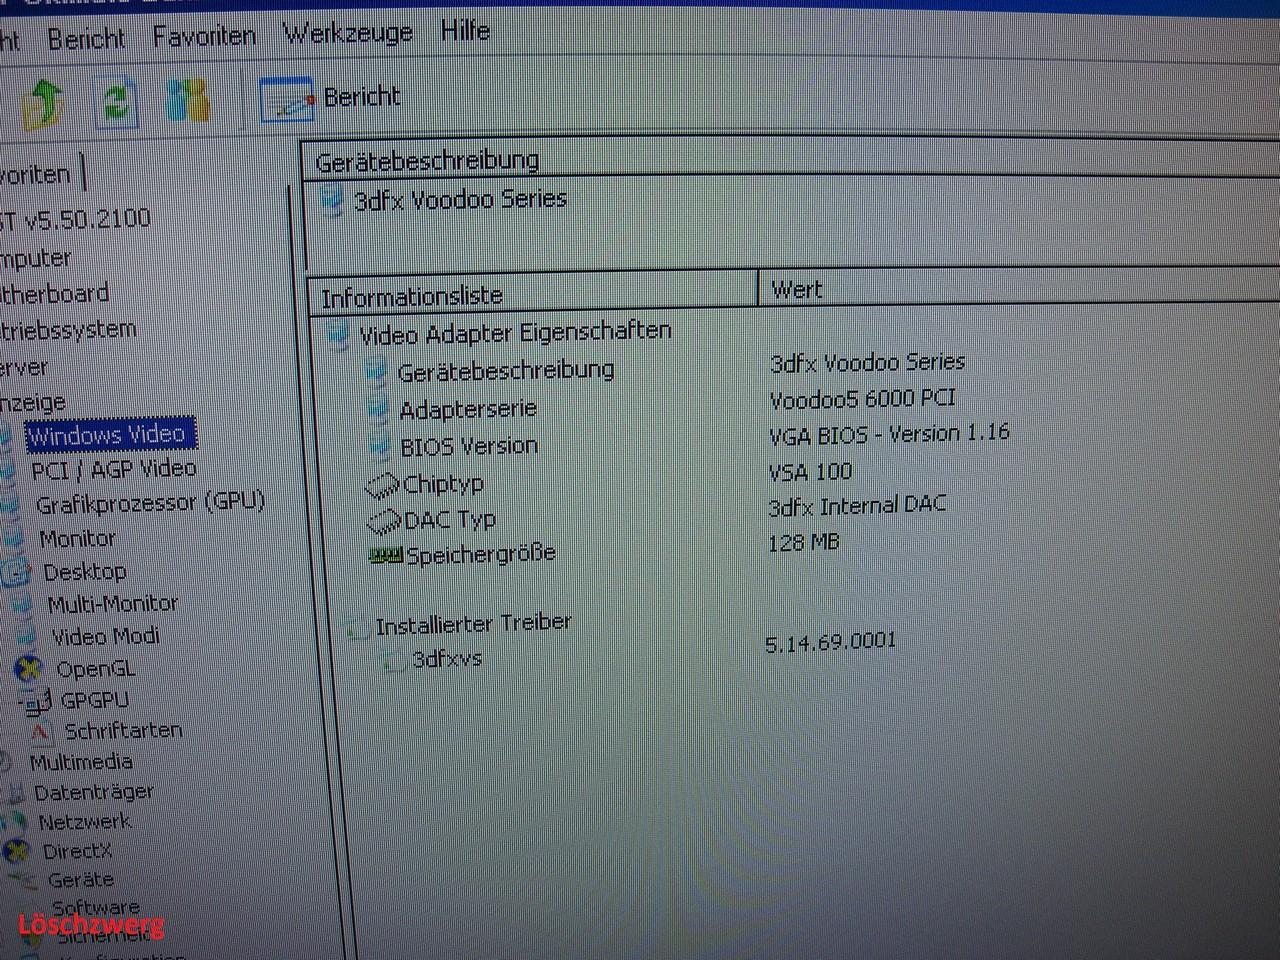Click the 3dfx Internal DAC value

pyautogui.click(x=857, y=506)
